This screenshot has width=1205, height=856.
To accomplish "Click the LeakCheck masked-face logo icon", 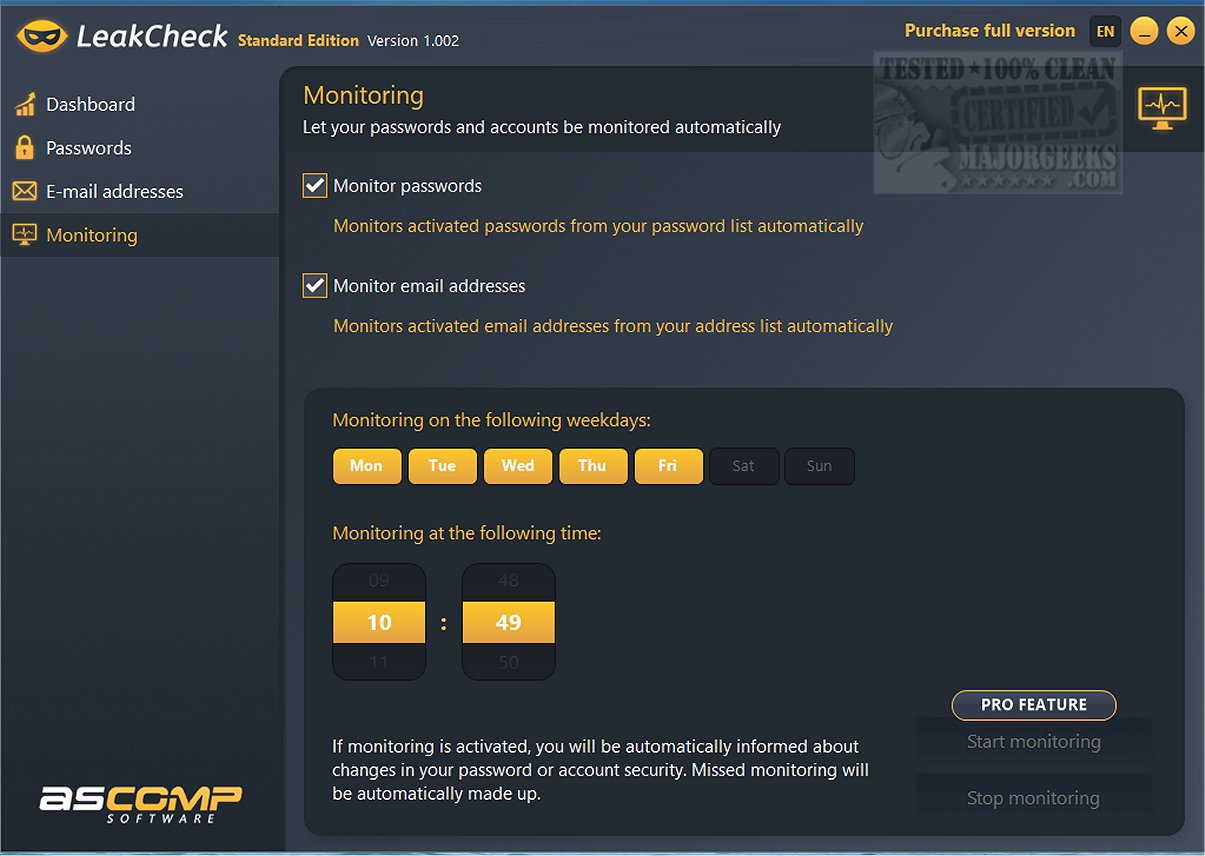I will [x=43, y=37].
